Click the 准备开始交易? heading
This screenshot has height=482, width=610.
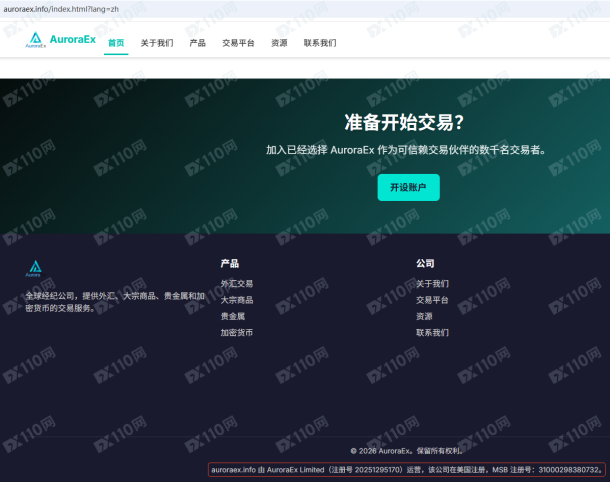coord(404,123)
